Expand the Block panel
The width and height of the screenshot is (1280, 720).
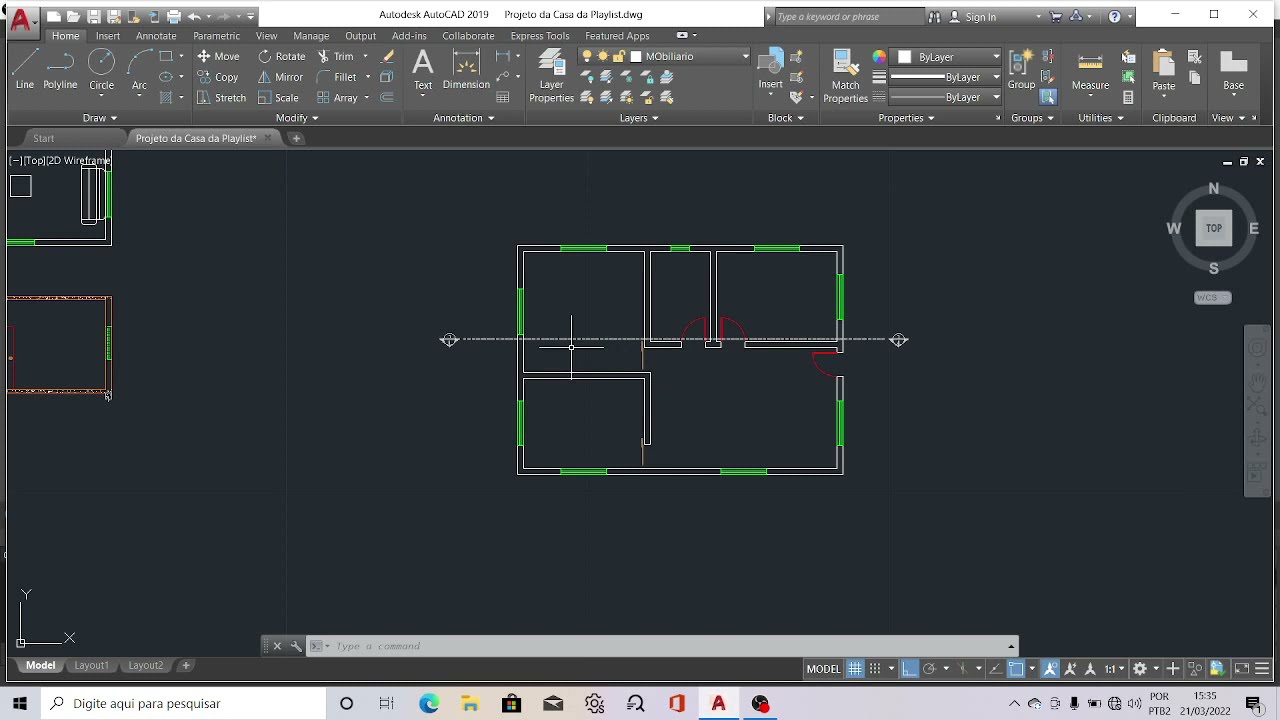coord(785,118)
